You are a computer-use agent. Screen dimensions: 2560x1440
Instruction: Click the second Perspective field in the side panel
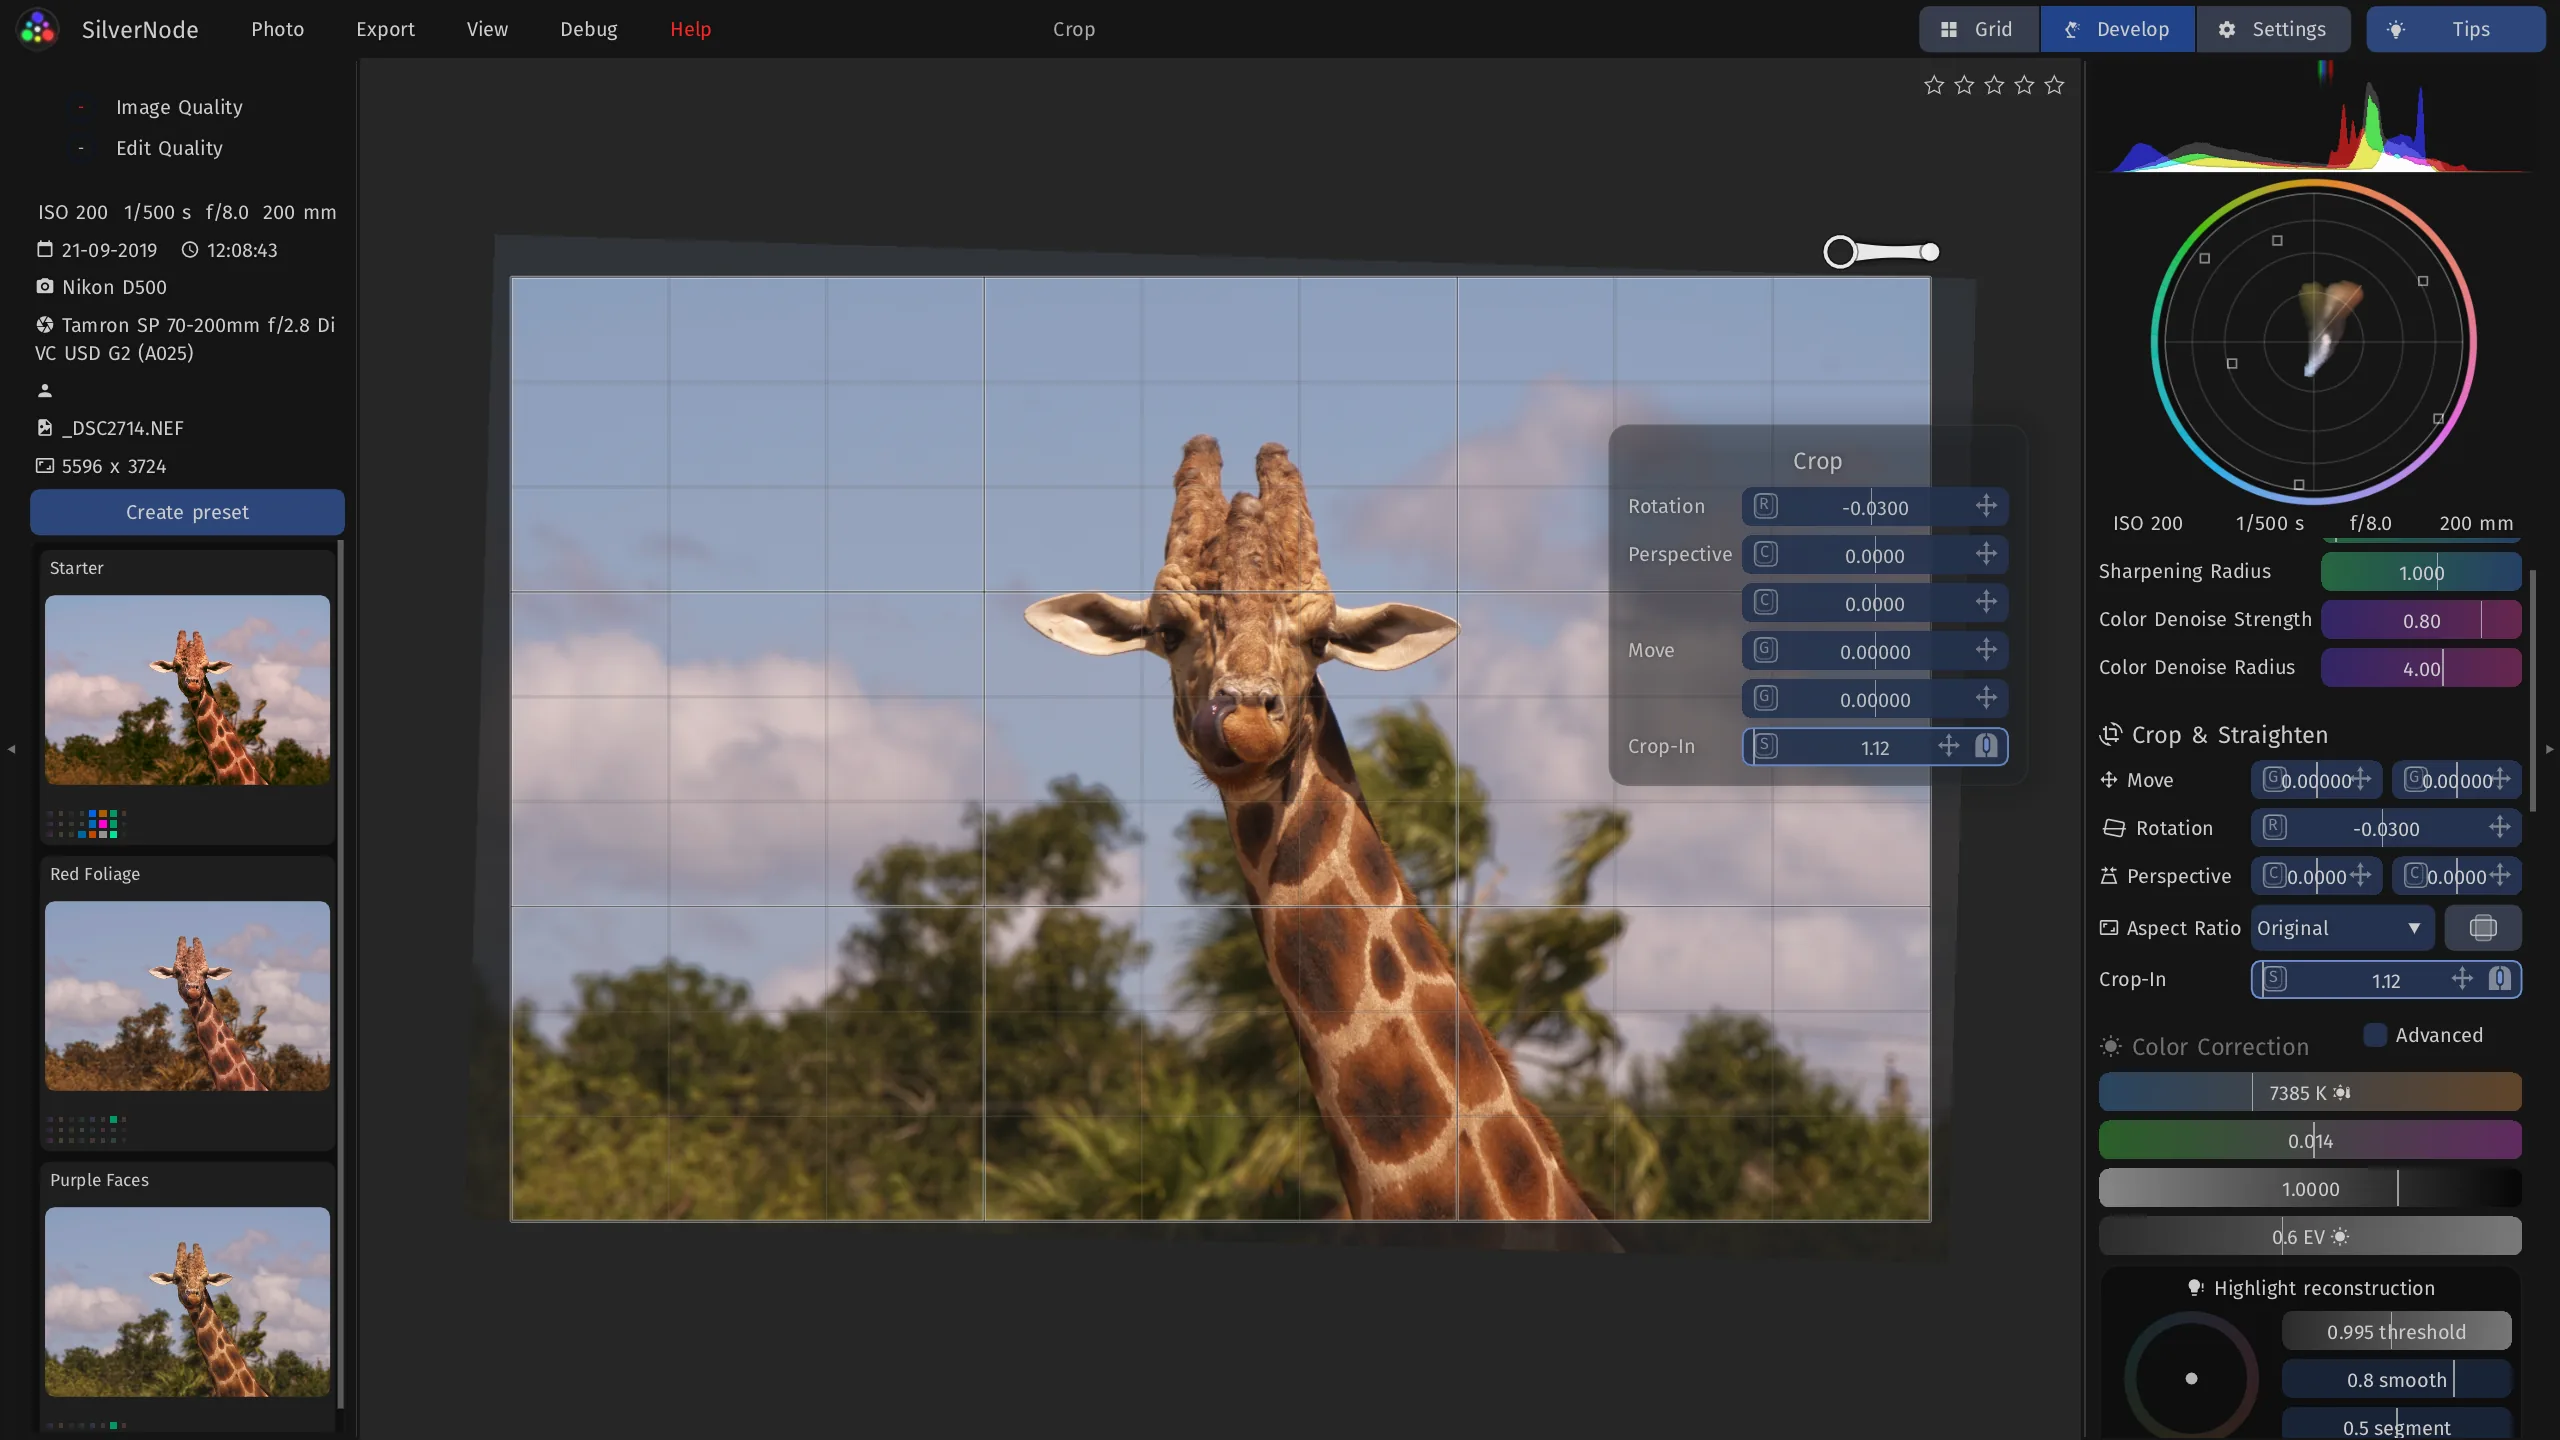pyautogui.click(x=2457, y=876)
